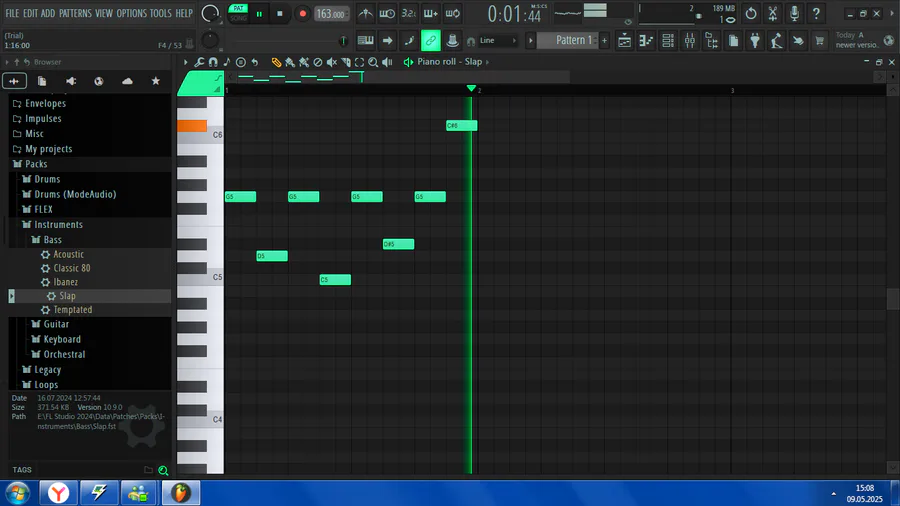Open piano roll options menu arrow
Screen dimensions: 900x506
[185, 62]
